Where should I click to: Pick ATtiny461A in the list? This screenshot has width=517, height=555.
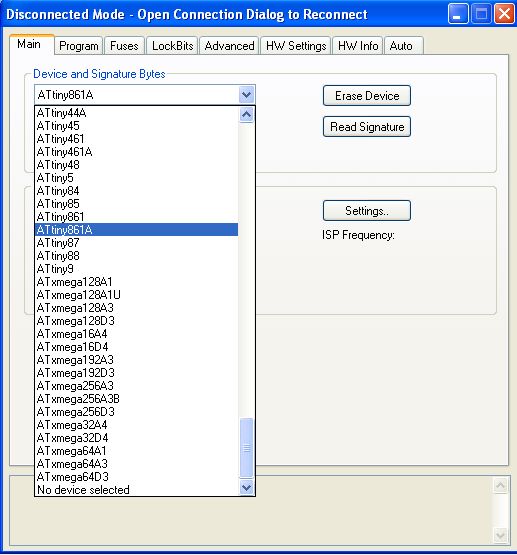pyautogui.click(x=137, y=152)
